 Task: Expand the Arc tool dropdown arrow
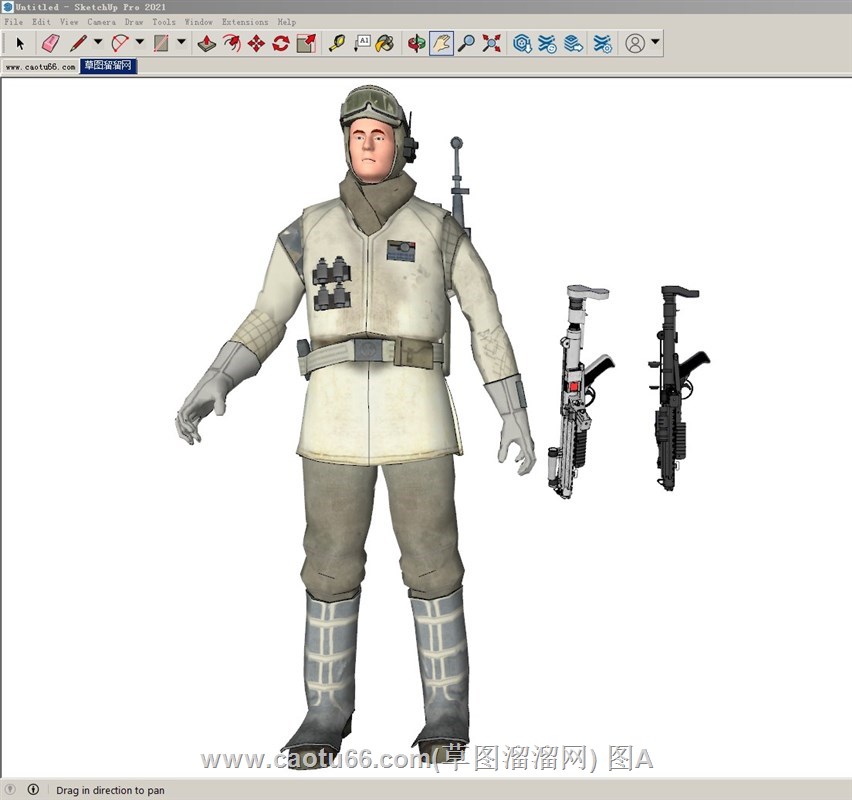pos(140,43)
